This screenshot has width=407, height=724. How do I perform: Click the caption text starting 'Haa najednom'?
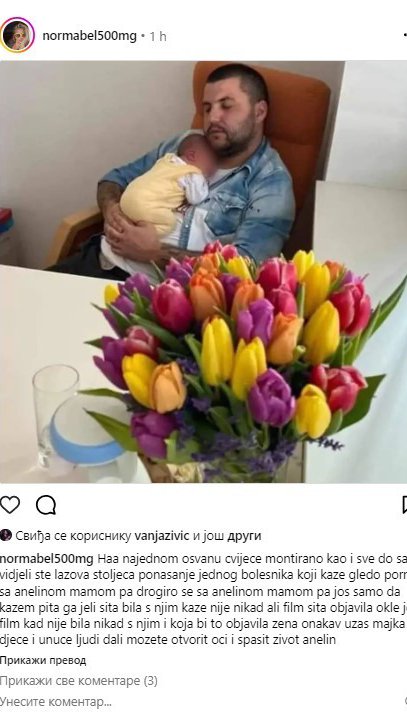pyautogui.click(x=203, y=599)
